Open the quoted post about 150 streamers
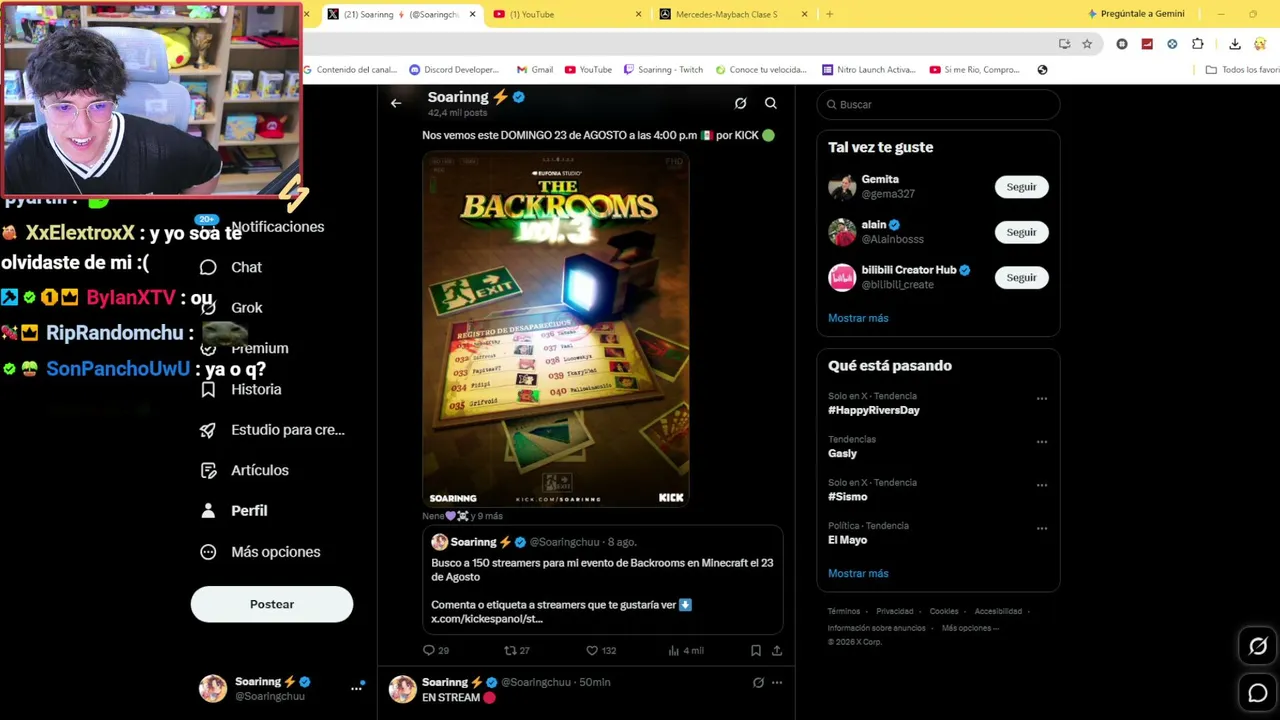The image size is (1280, 720). point(602,579)
